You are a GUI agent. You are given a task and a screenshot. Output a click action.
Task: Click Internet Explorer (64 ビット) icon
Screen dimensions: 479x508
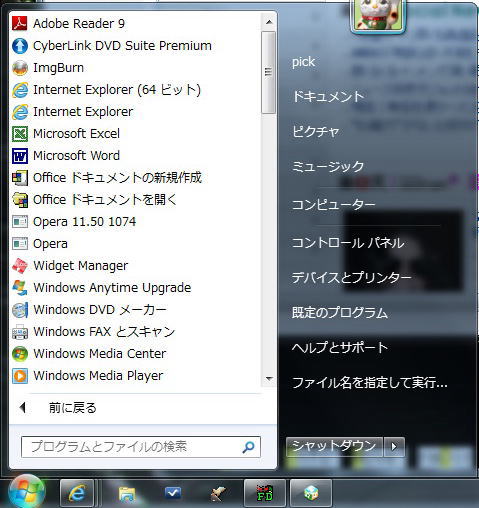point(20,90)
